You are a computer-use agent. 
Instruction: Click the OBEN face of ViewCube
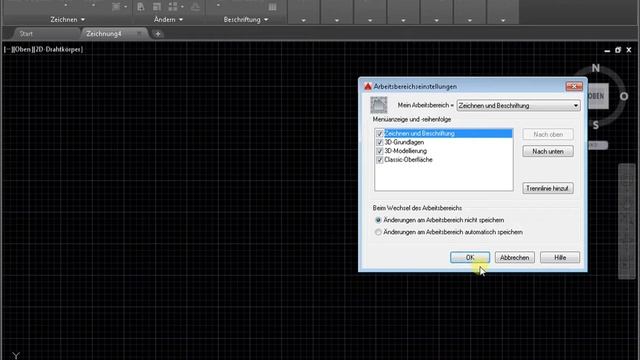point(598,96)
